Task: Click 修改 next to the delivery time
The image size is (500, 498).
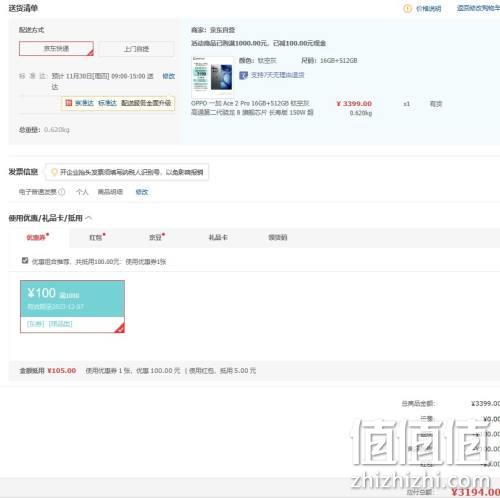Action: [x=169, y=76]
